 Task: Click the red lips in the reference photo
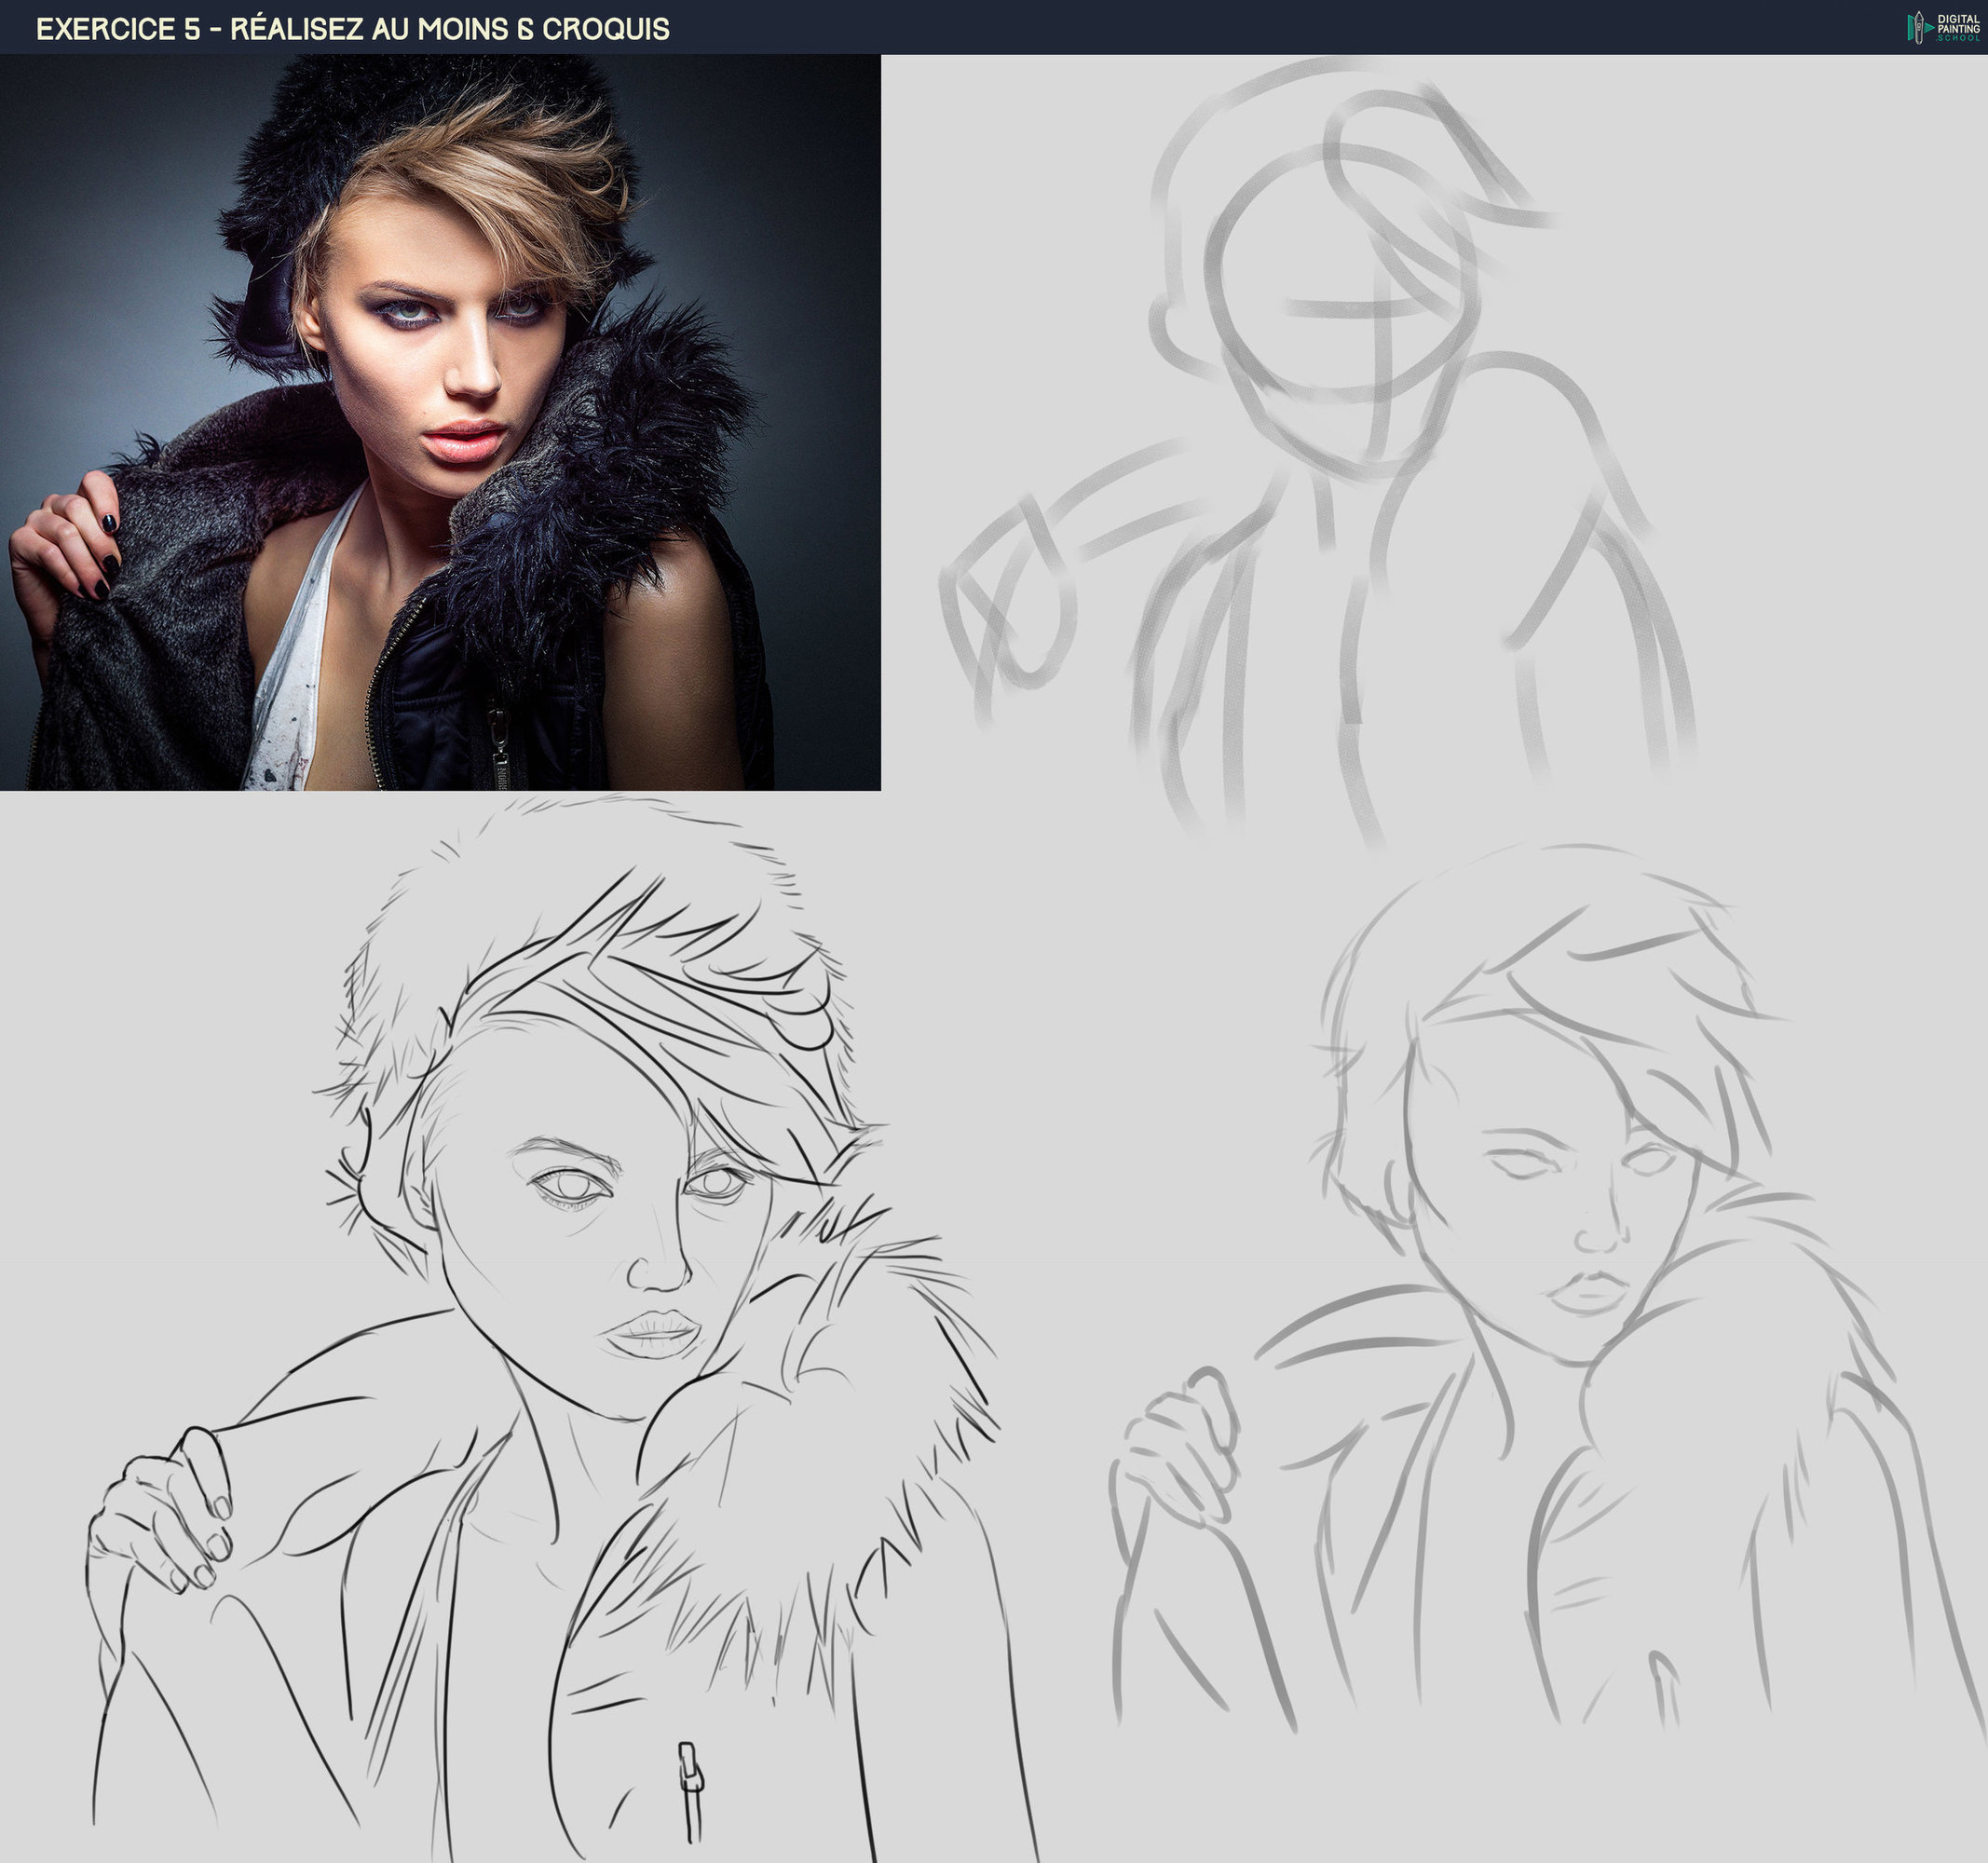(x=465, y=440)
